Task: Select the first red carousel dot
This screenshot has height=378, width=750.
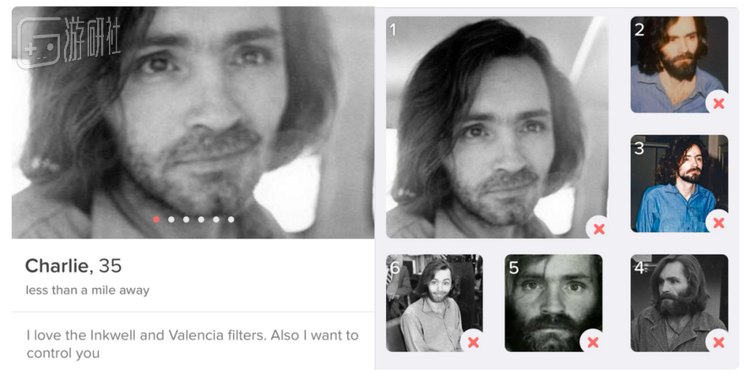Action: [156, 219]
